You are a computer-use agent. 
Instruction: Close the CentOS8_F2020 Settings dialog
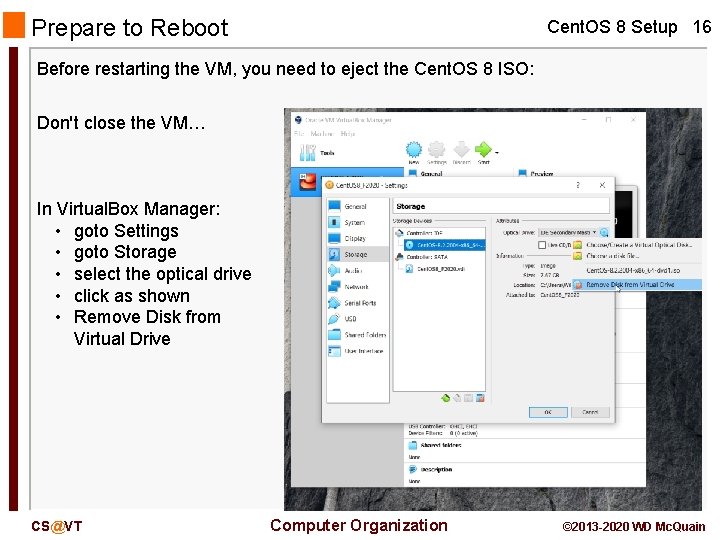602,185
